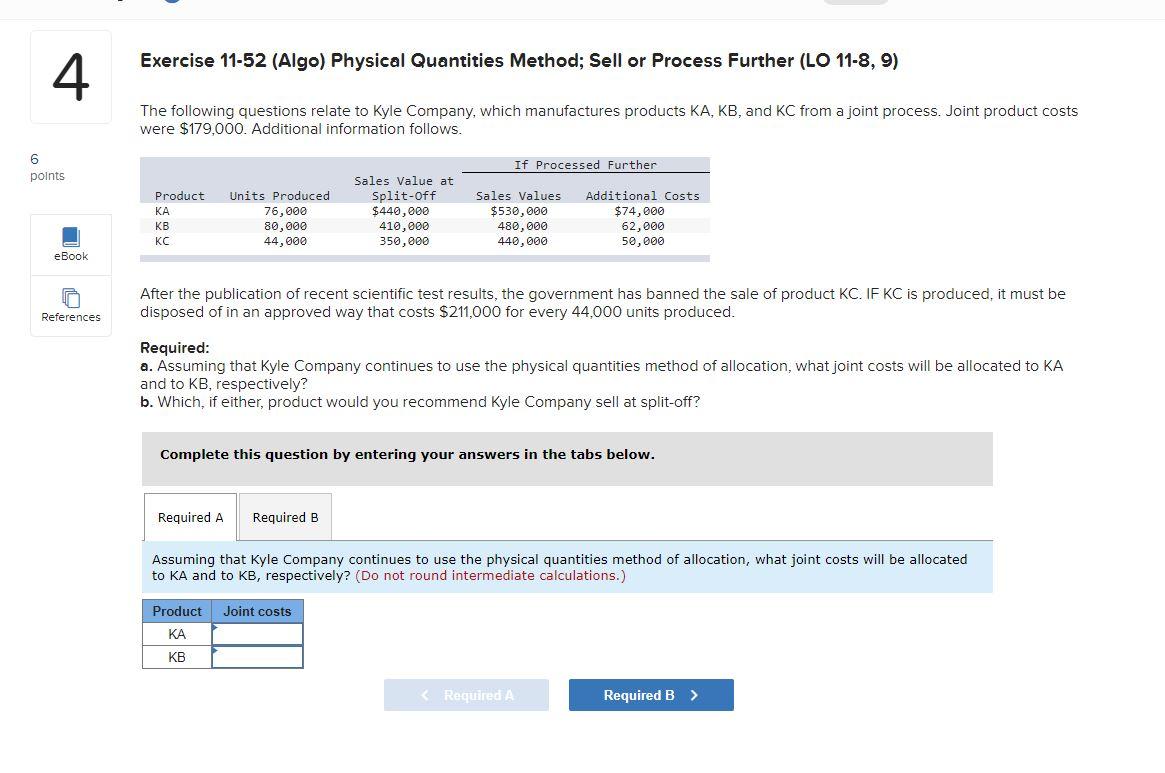Select the eBook book icon
The width and height of the screenshot is (1165, 773).
(70, 236)
